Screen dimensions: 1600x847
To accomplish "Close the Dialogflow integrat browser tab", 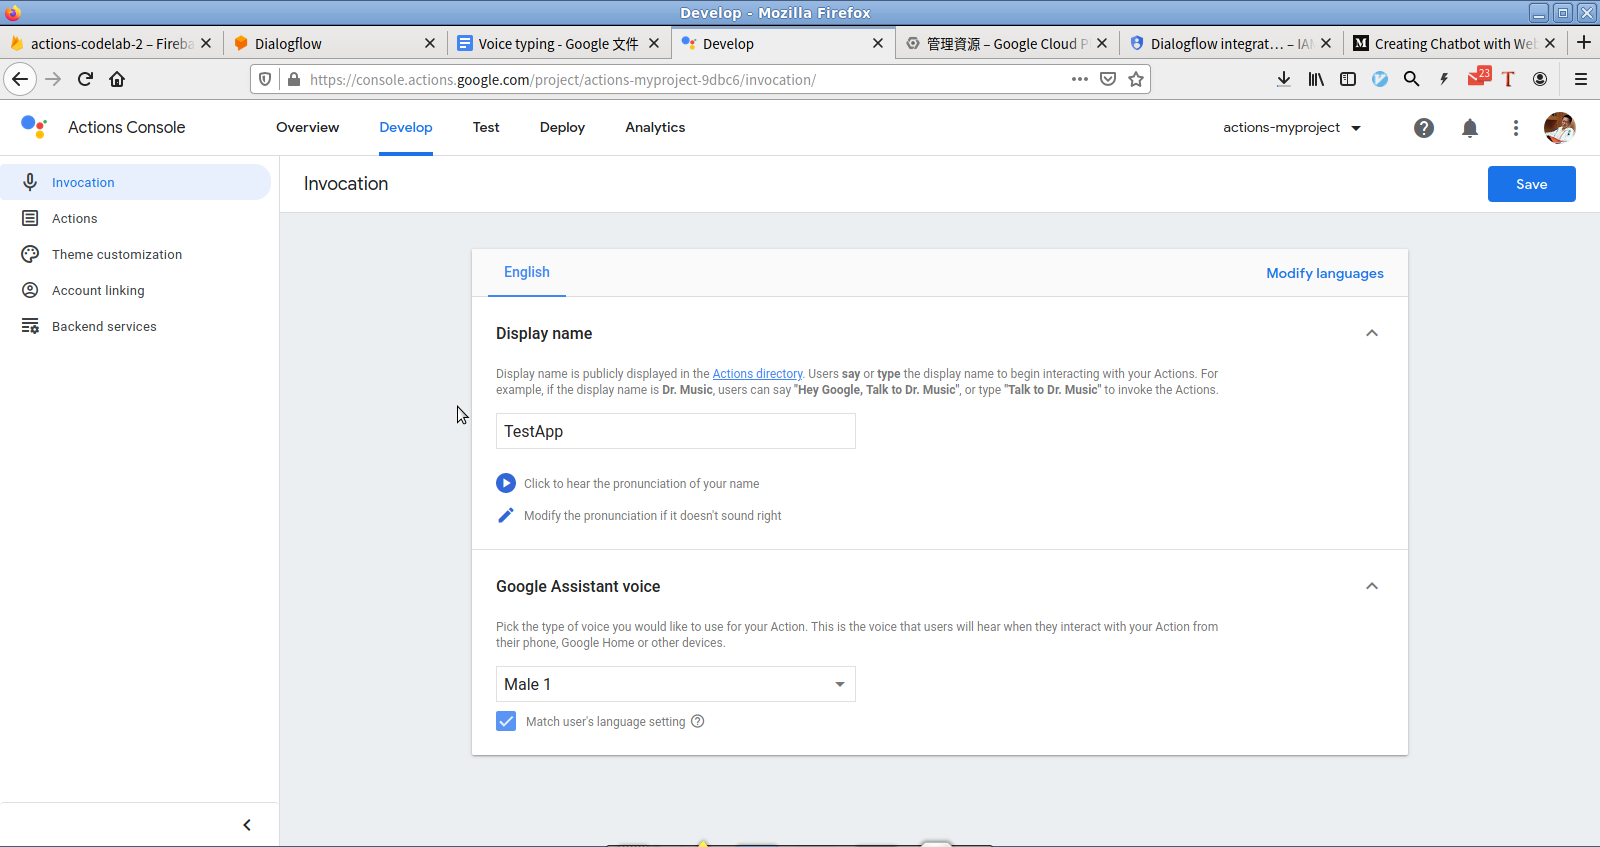I will [x=1326, y=43].
